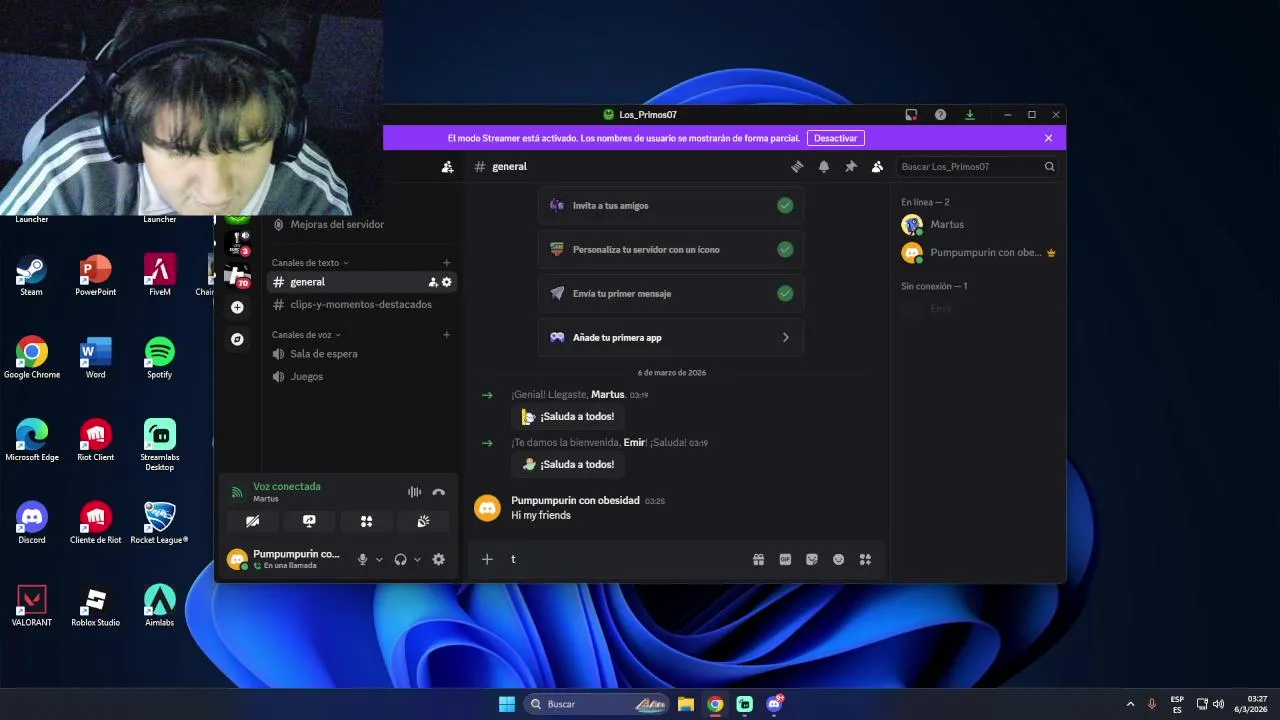Screen dimensions: 1280x720
Task: Start an activity in voice panel
Action: pos(366,521)
